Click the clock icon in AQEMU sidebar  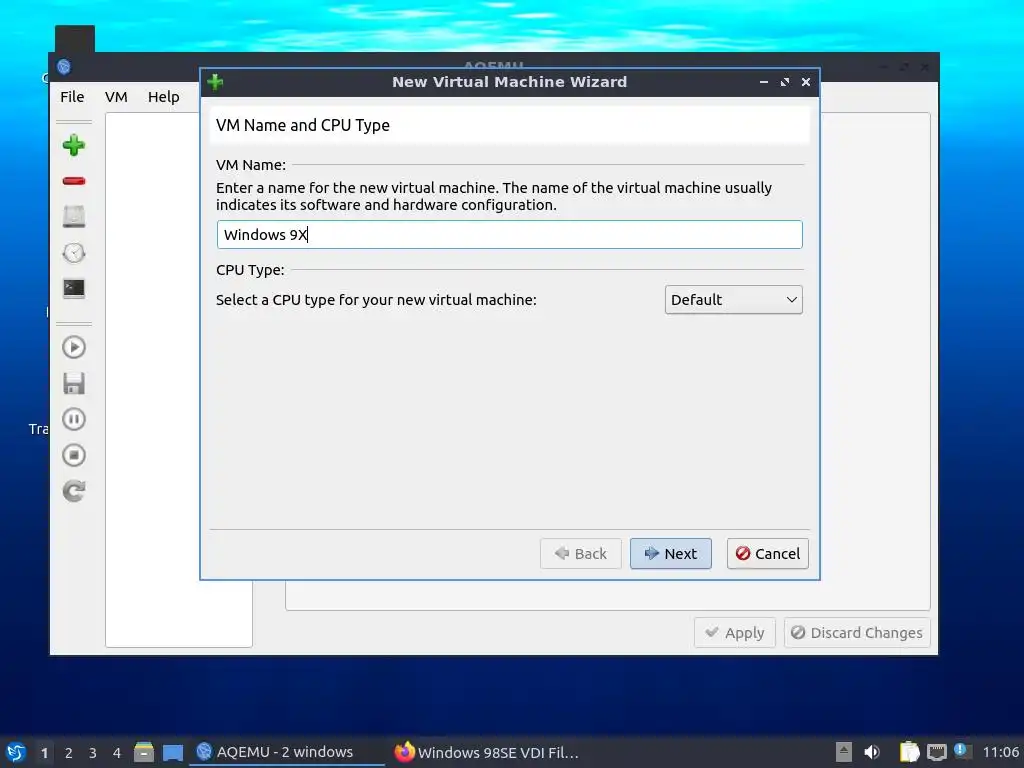click(x=74, y=253)
